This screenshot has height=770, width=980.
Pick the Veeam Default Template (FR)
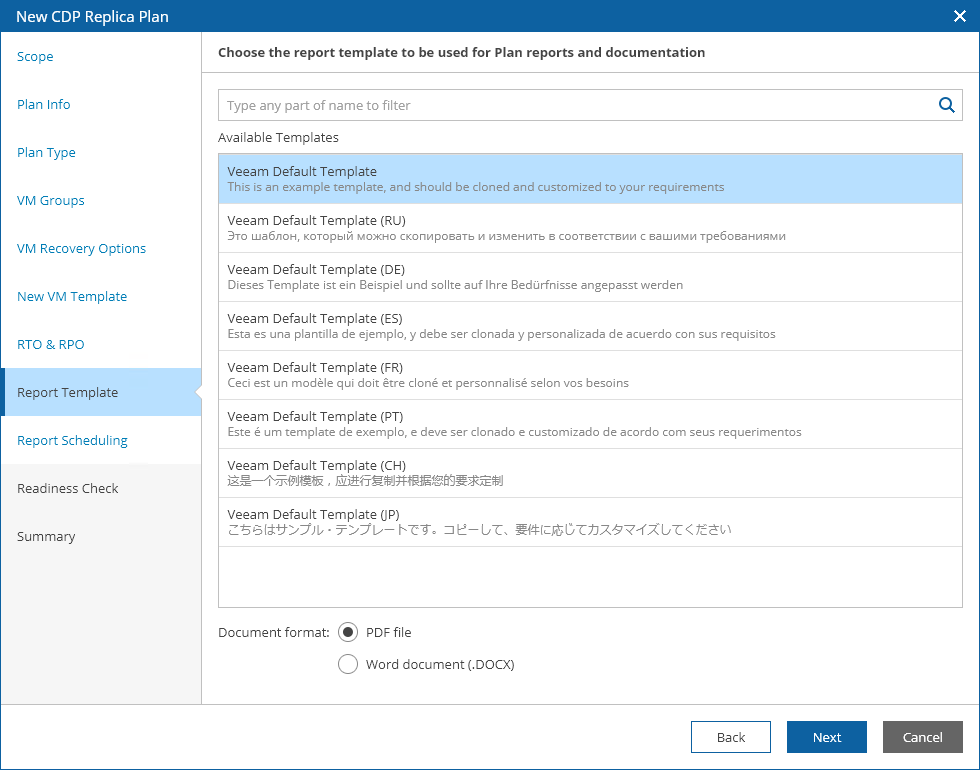click(x=590, y=375)
